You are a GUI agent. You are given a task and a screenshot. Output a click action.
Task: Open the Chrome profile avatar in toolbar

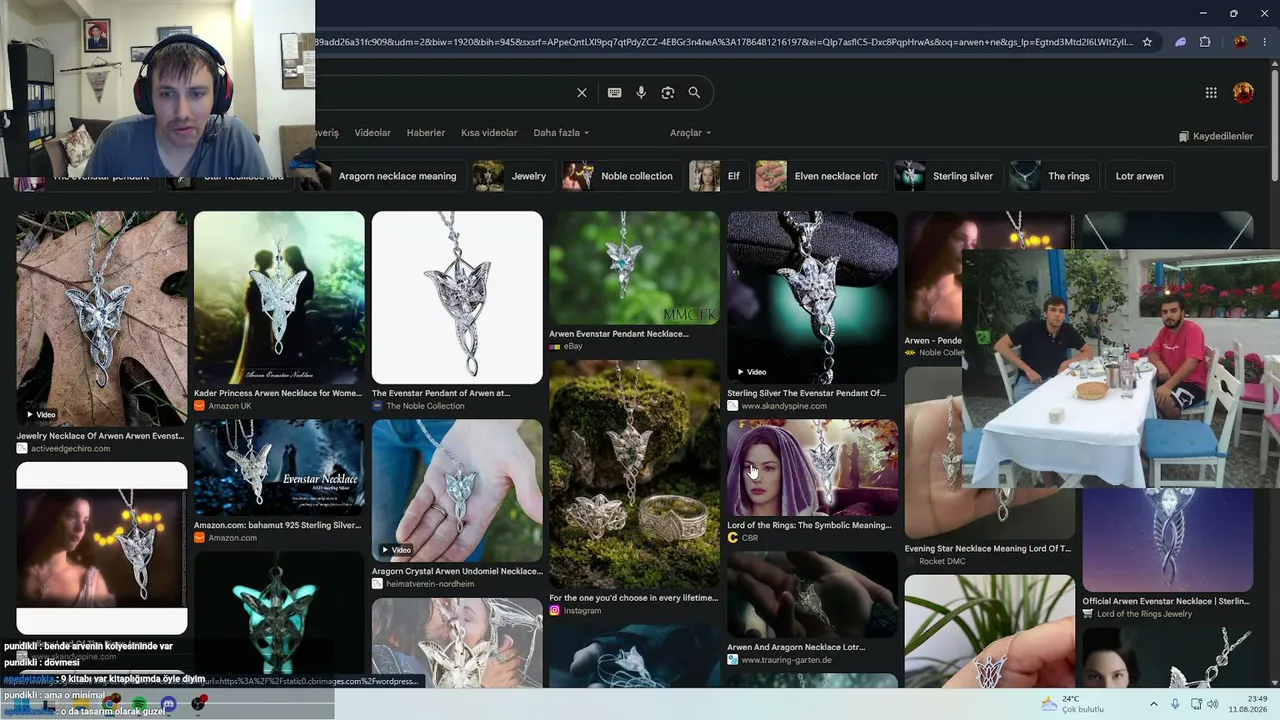[1241, 42]
